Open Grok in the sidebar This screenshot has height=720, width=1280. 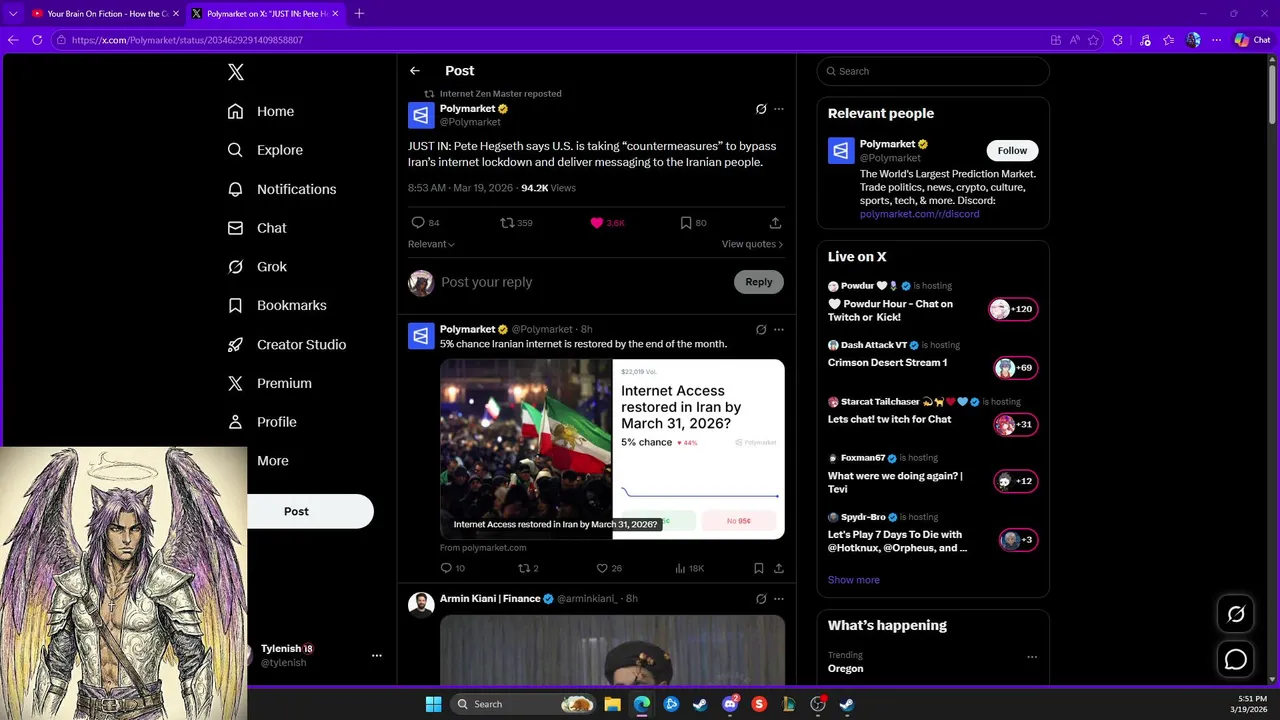point(257,267)
